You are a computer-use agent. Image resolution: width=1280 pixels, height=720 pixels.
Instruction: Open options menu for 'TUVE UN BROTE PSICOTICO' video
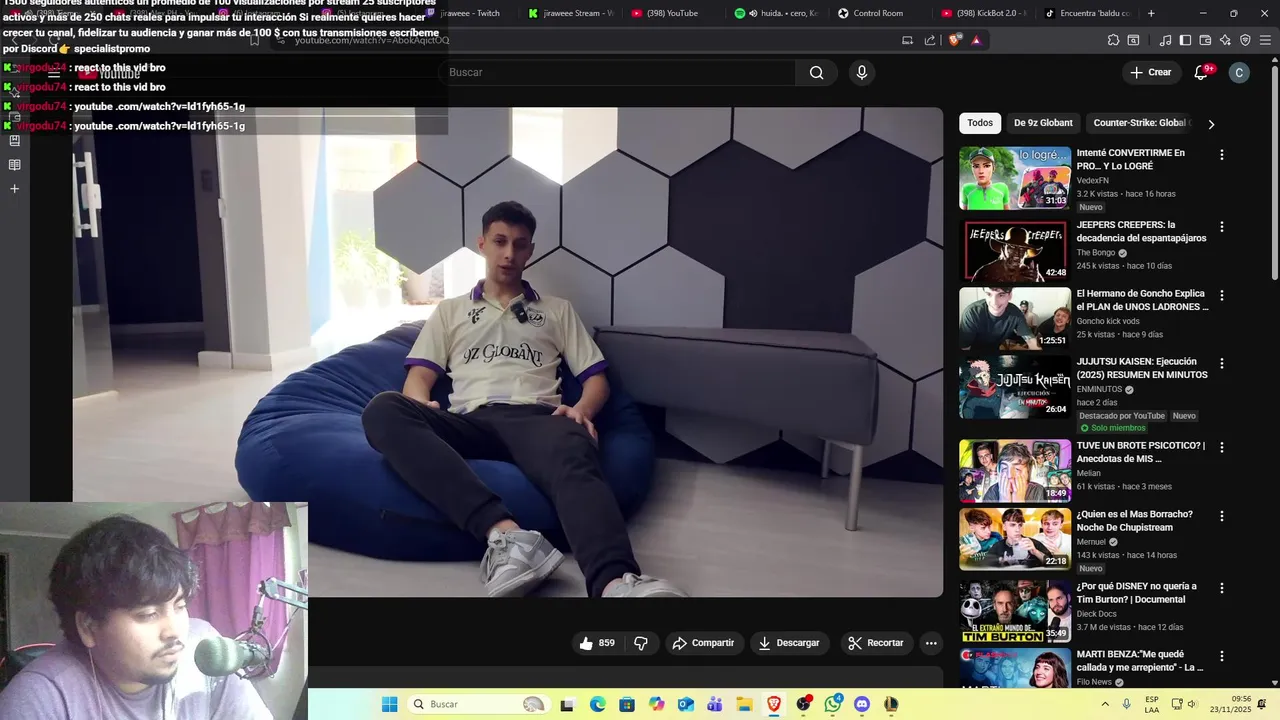click(1221, 448)
